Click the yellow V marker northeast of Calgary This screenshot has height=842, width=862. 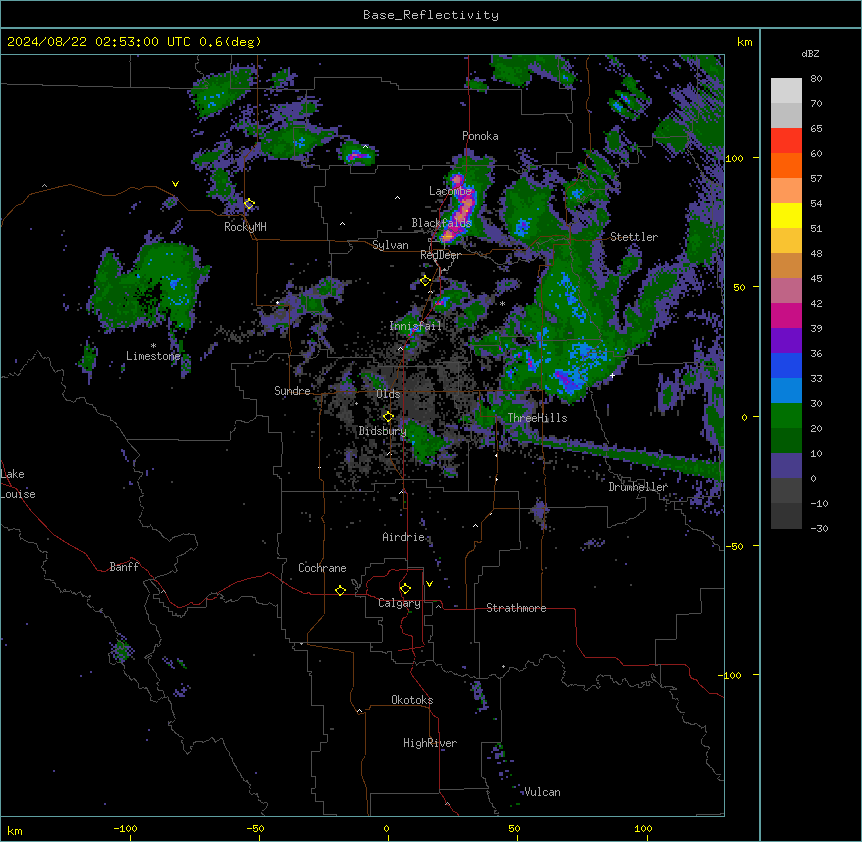click(429, 584)
